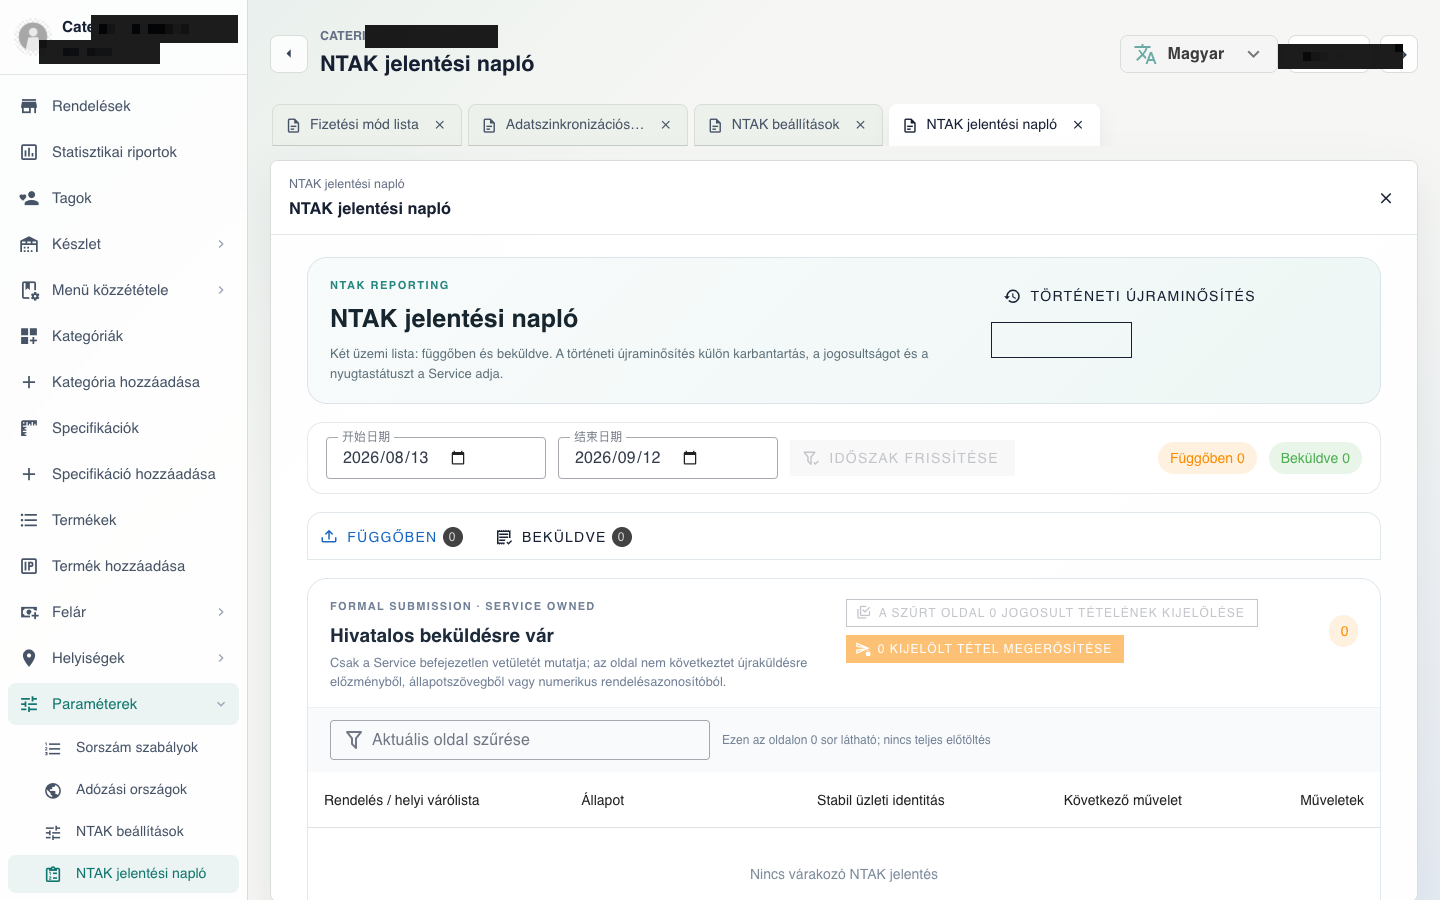Open start date calendar picker icon
The image size is (1440, 900).
(458, 458)
